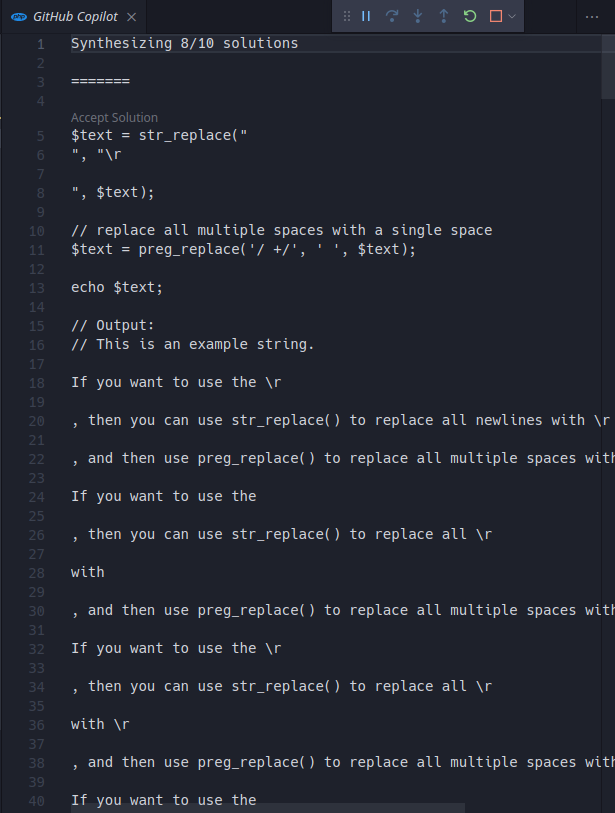
Task: Click the Synthesizing 8/10 solutions text
Action: [182, 42]
